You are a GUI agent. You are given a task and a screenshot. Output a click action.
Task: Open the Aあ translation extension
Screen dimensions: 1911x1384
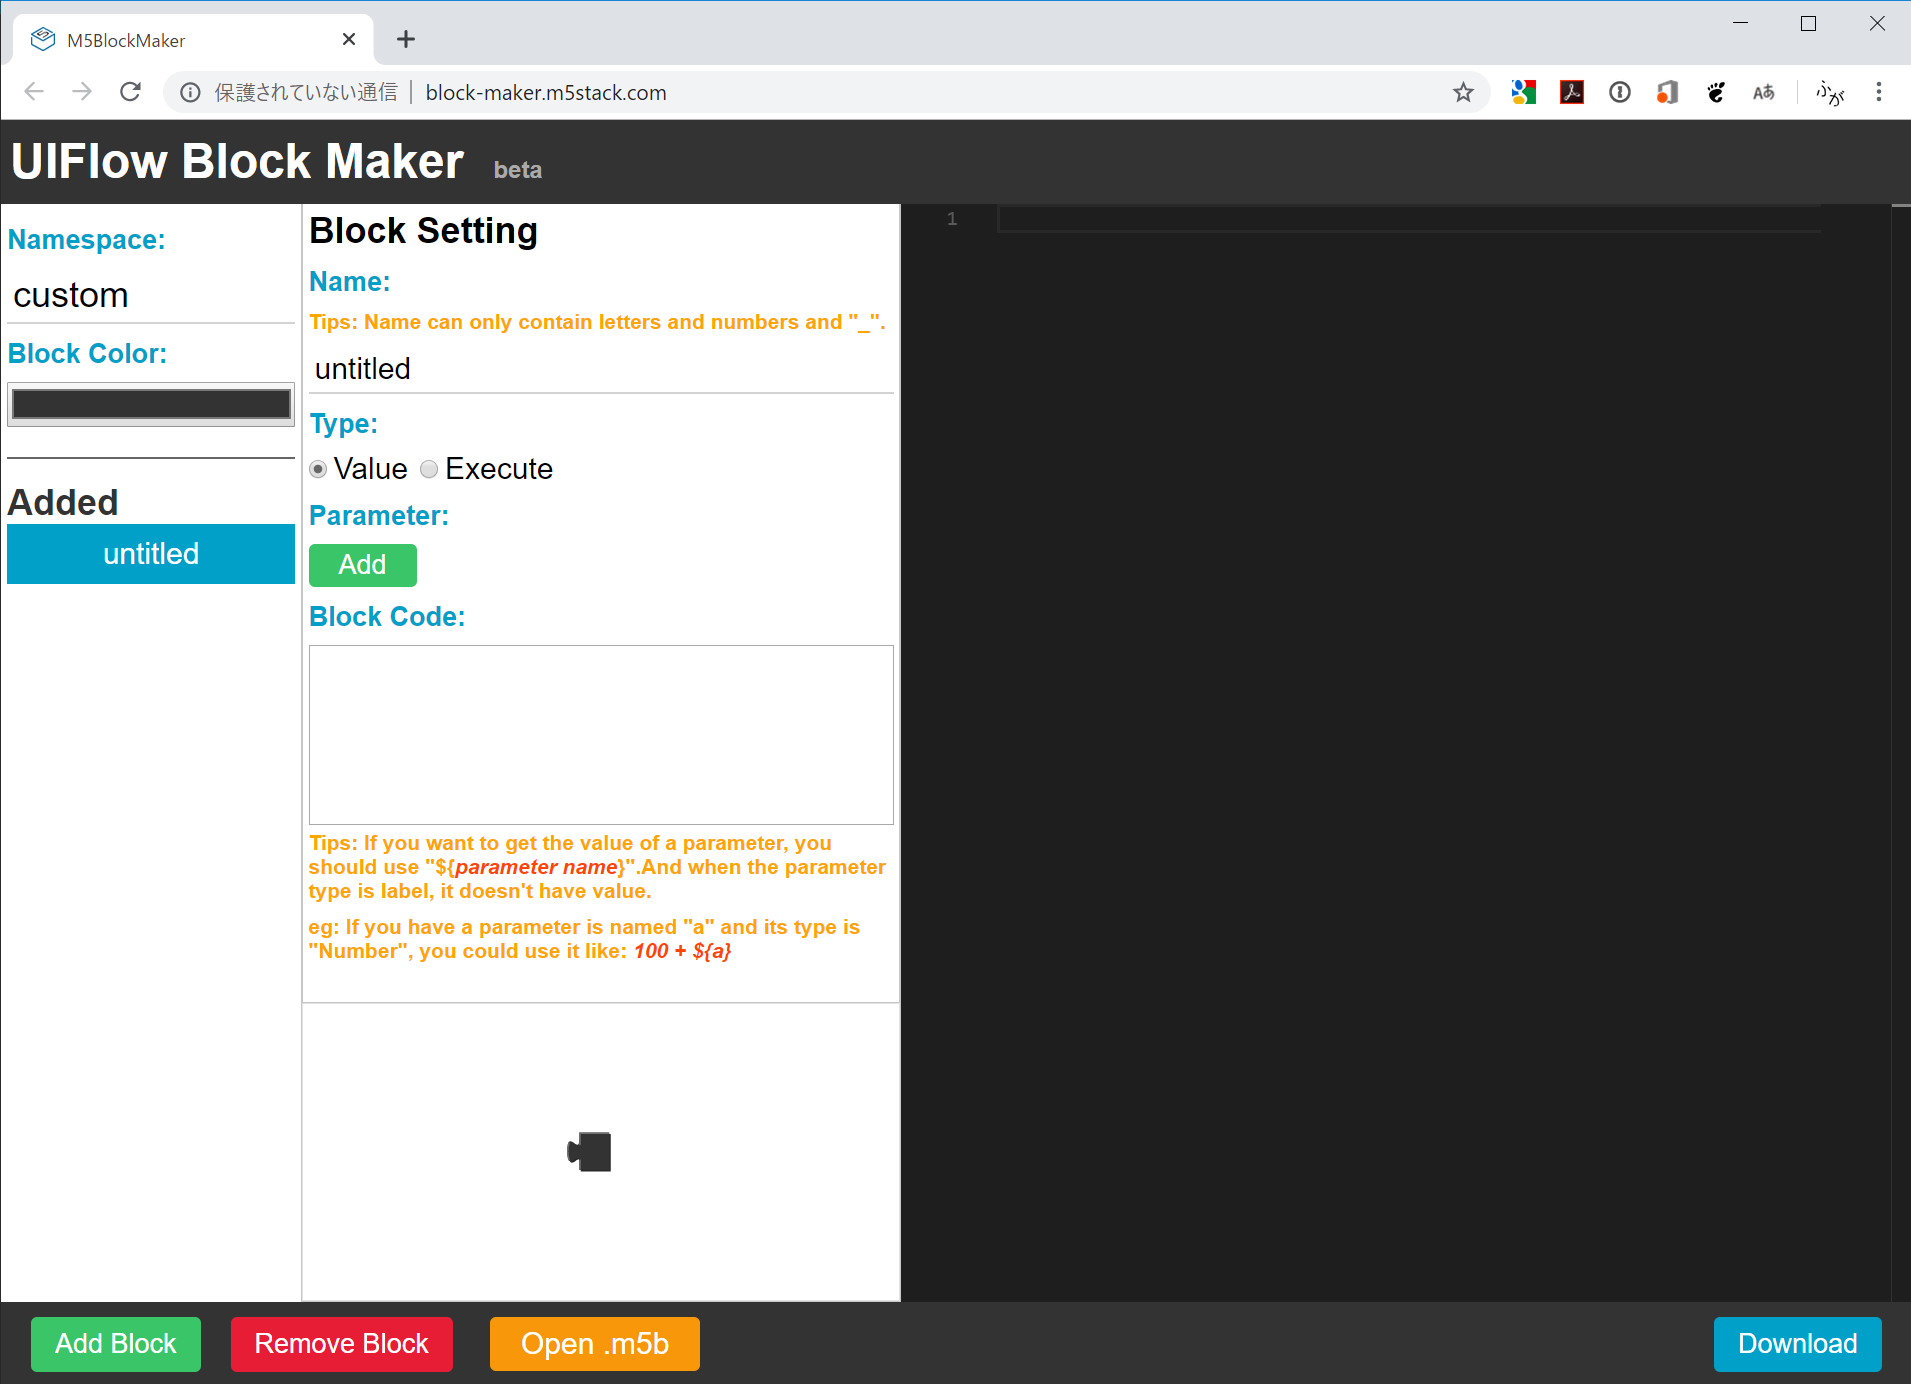[1764, 92]
